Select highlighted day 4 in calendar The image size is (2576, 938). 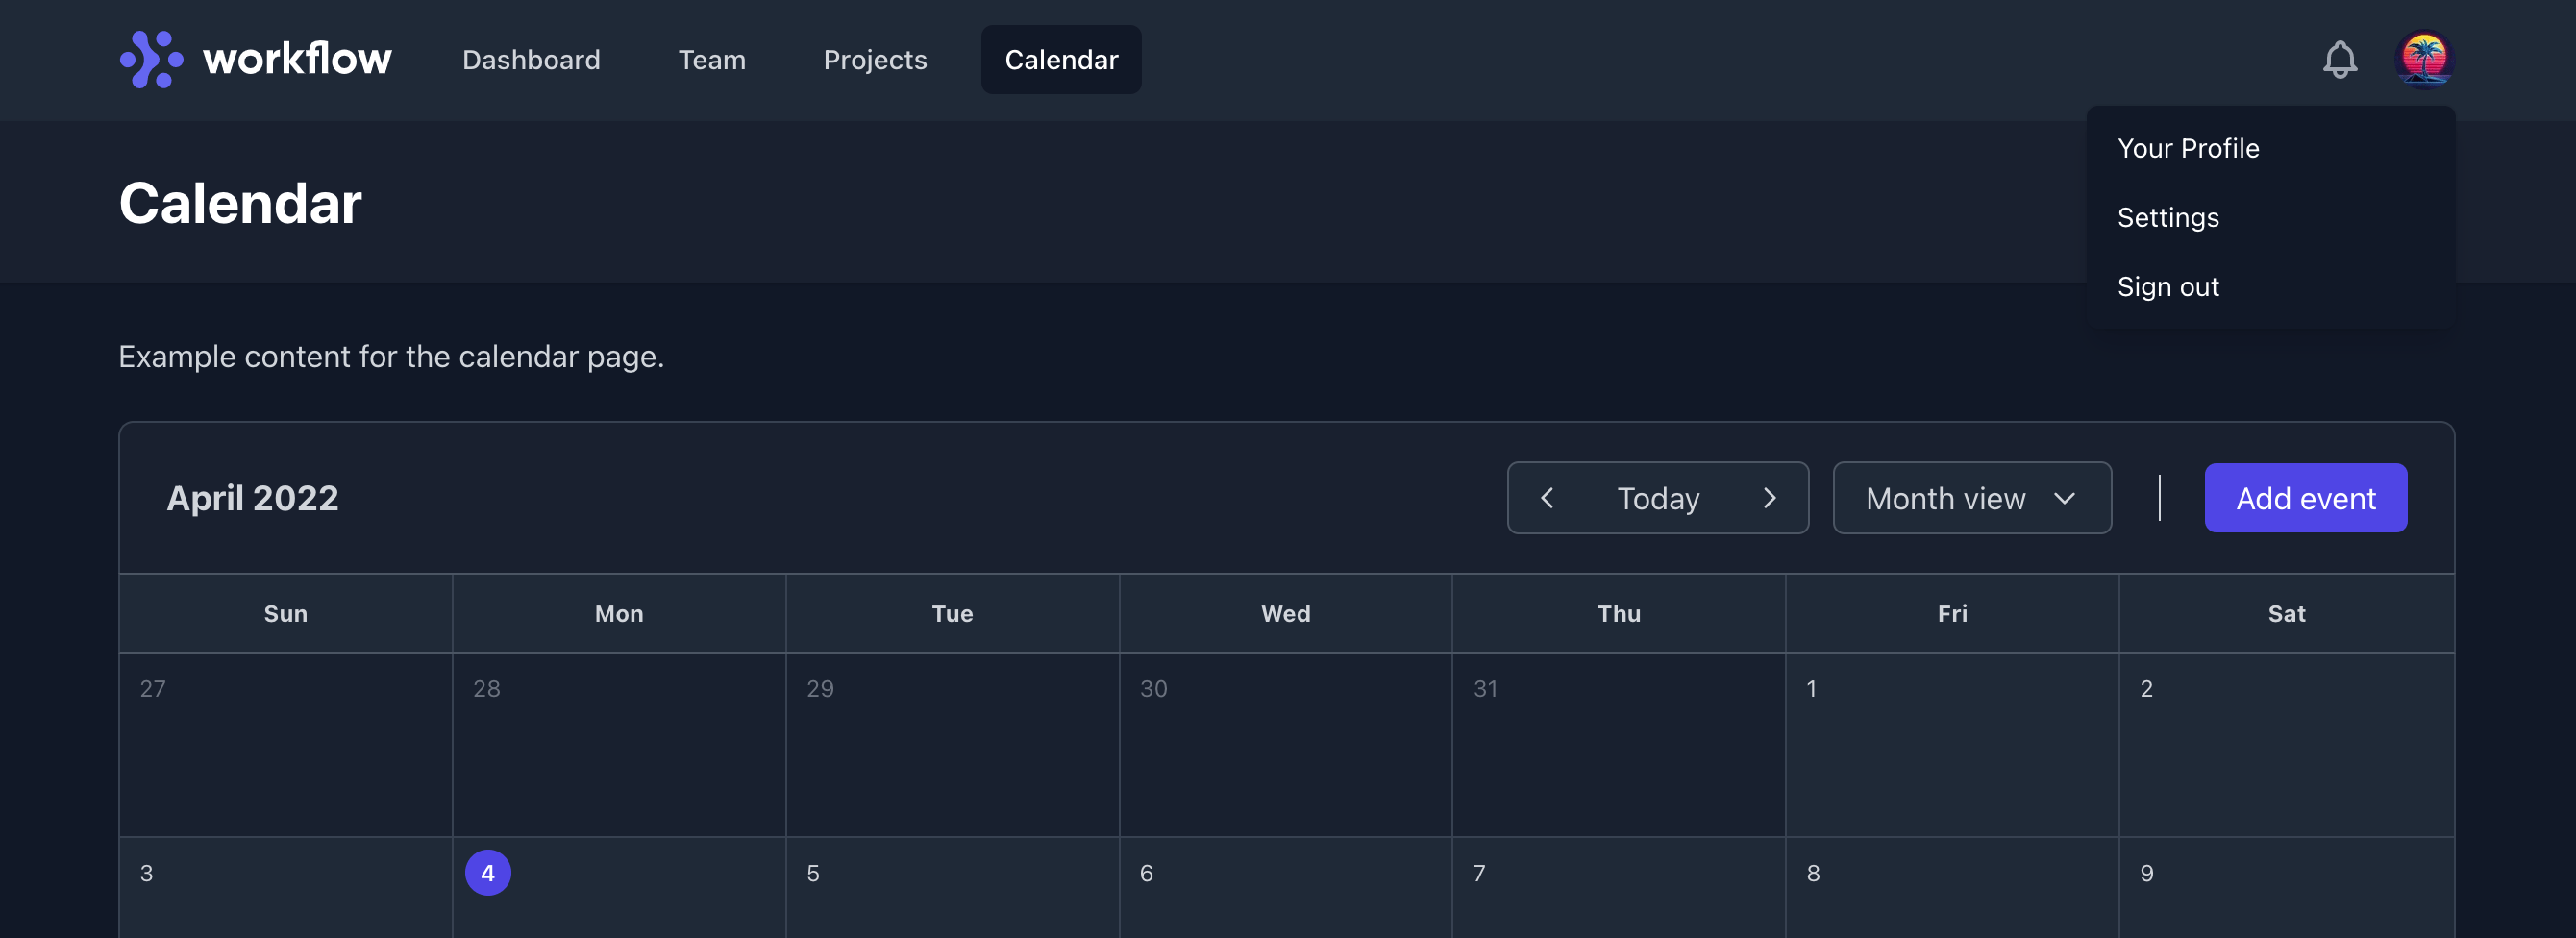pos(488,873)
